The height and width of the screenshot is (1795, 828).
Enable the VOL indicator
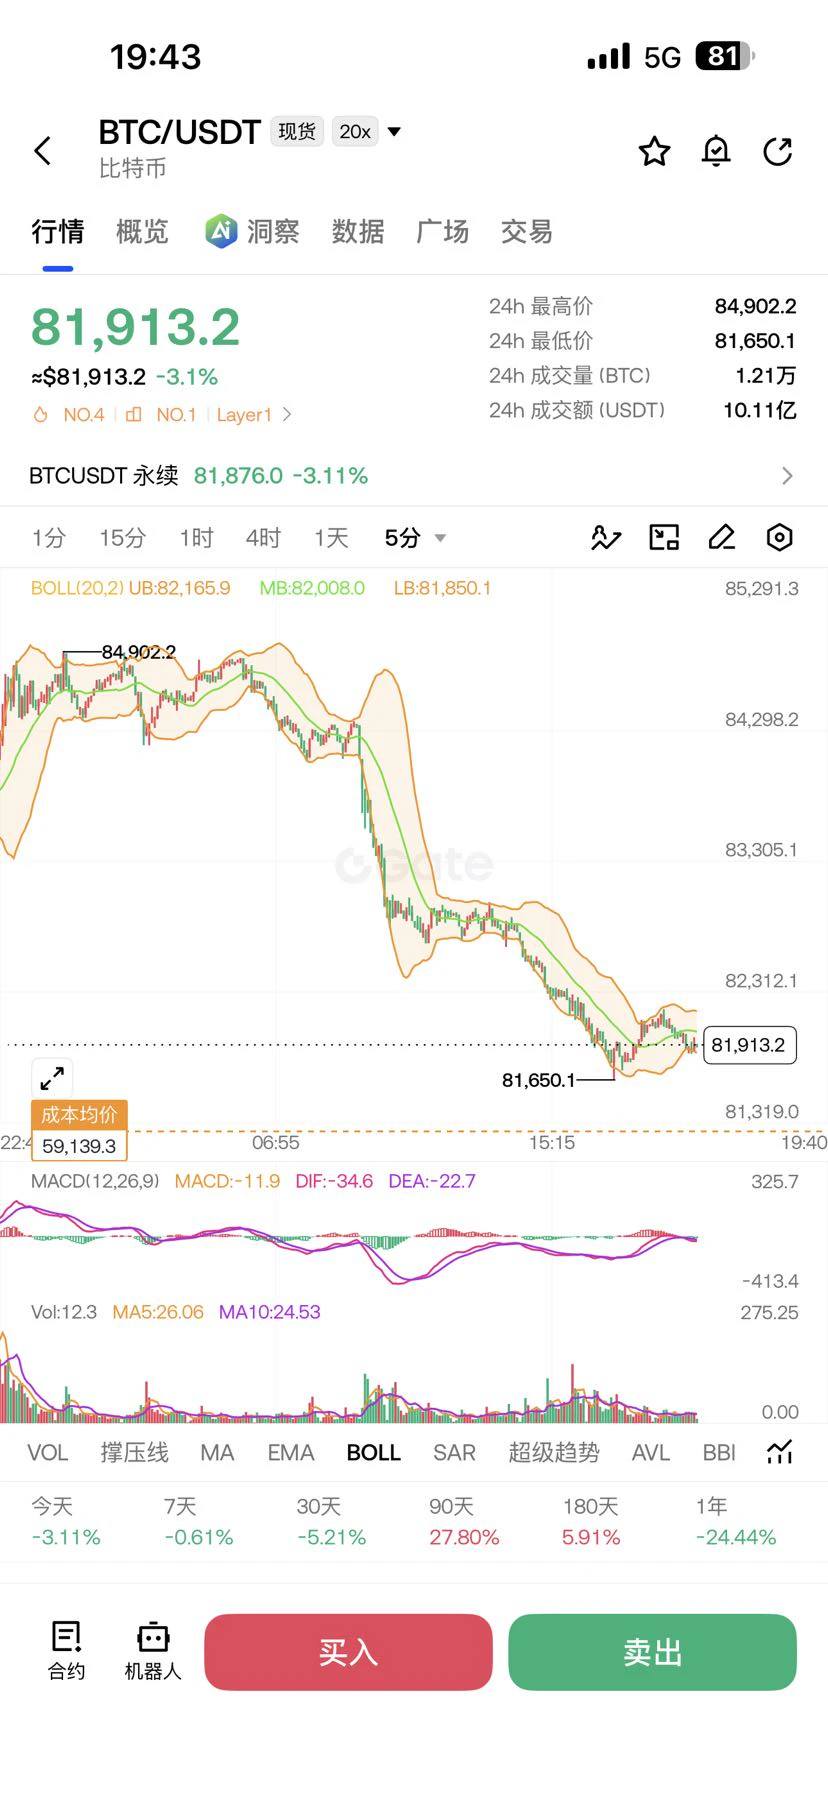click(47, 1453)
